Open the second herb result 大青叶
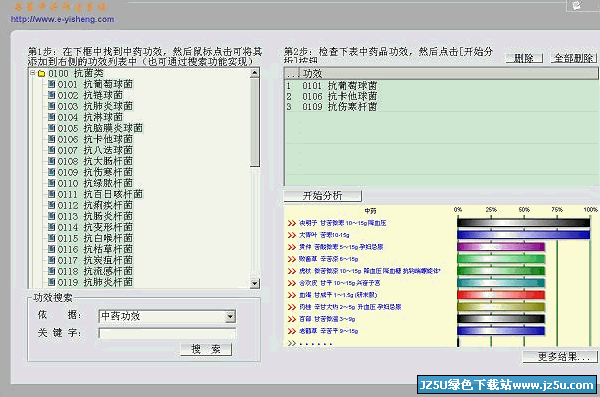This screenshot has width=600, height=397. point(324,235)
